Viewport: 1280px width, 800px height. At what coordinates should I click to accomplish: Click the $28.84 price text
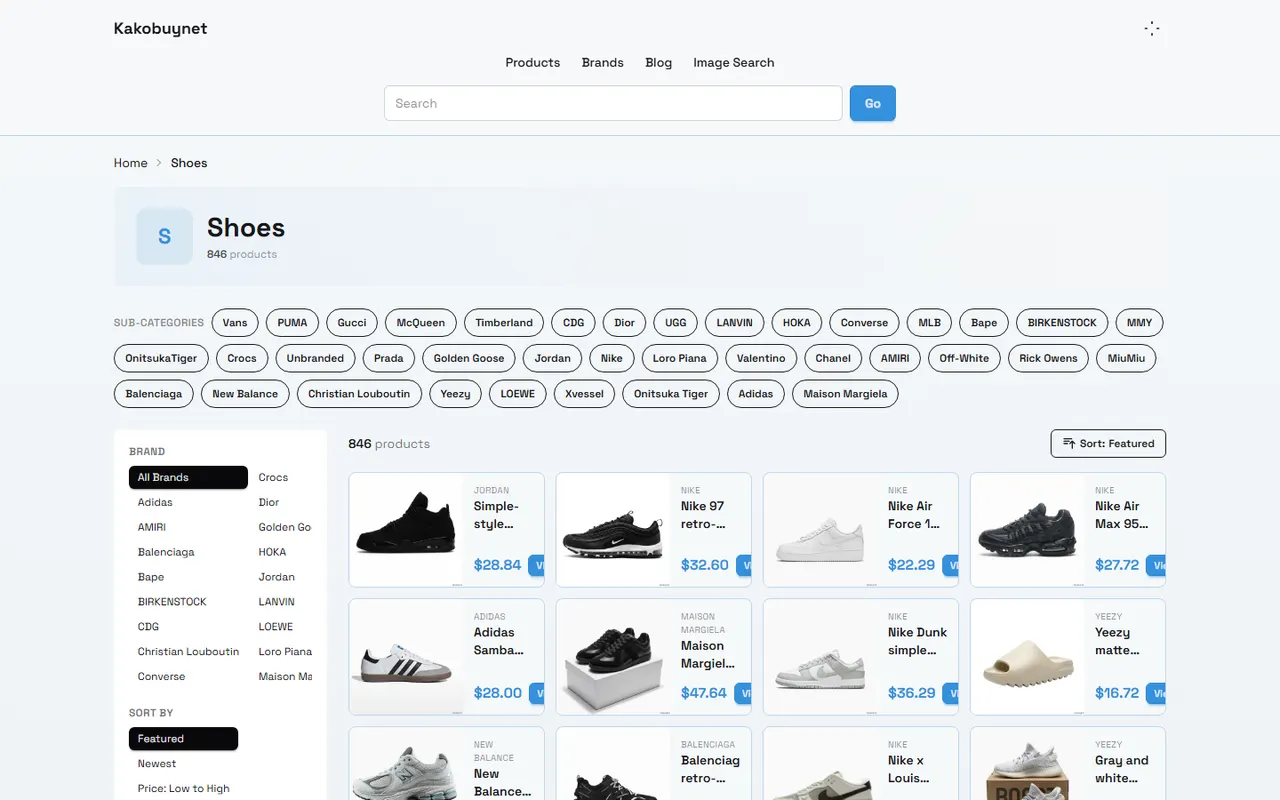(x=498, y=565)
